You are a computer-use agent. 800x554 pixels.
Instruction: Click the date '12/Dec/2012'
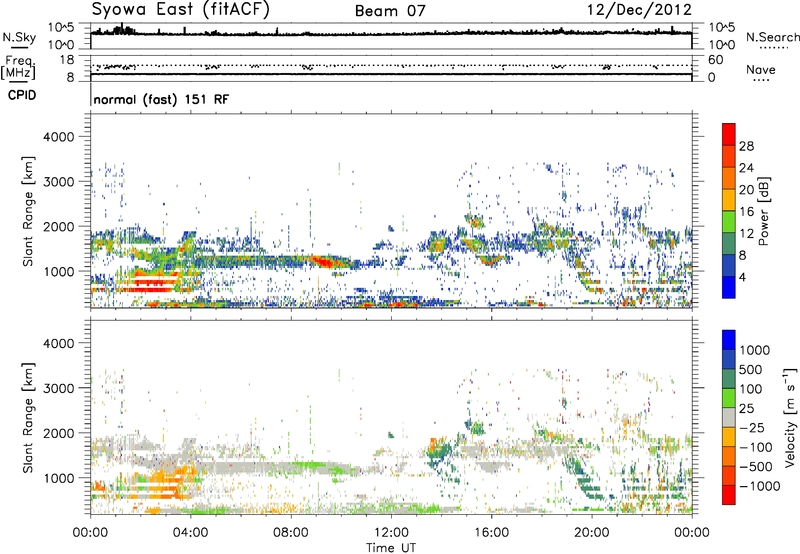coord(639,10)
